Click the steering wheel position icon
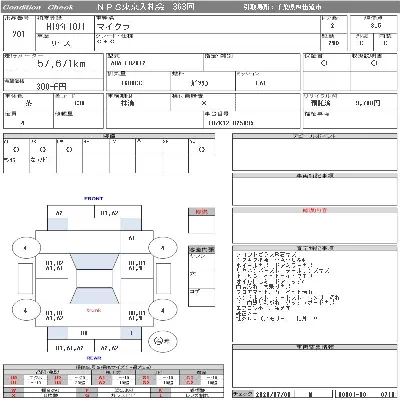This screenshot has height=400, width=400. point(162,341)
